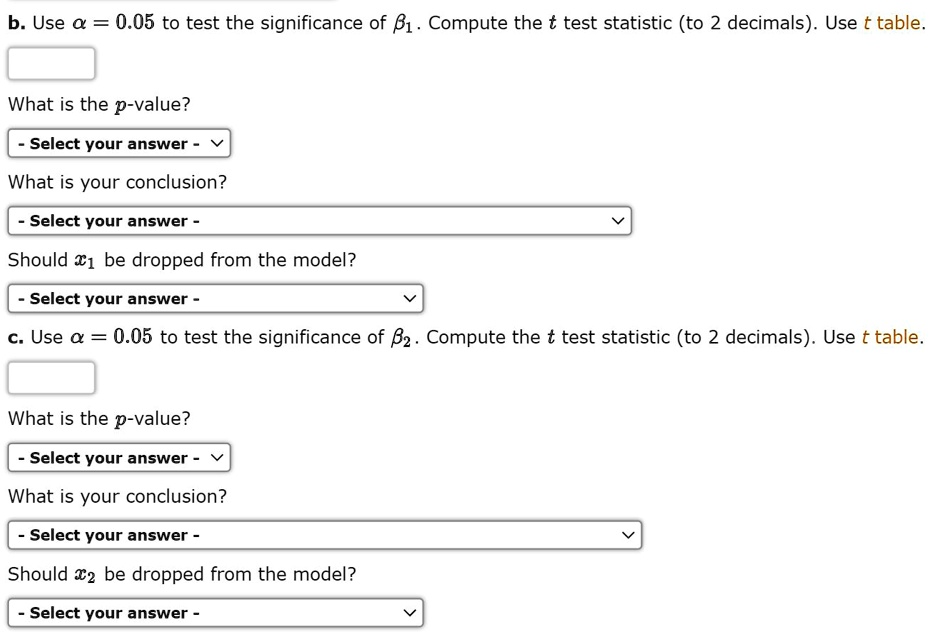Open the p-value dropdown in part b
Viewport: 929px width, 634px height.
coord(118,143)
